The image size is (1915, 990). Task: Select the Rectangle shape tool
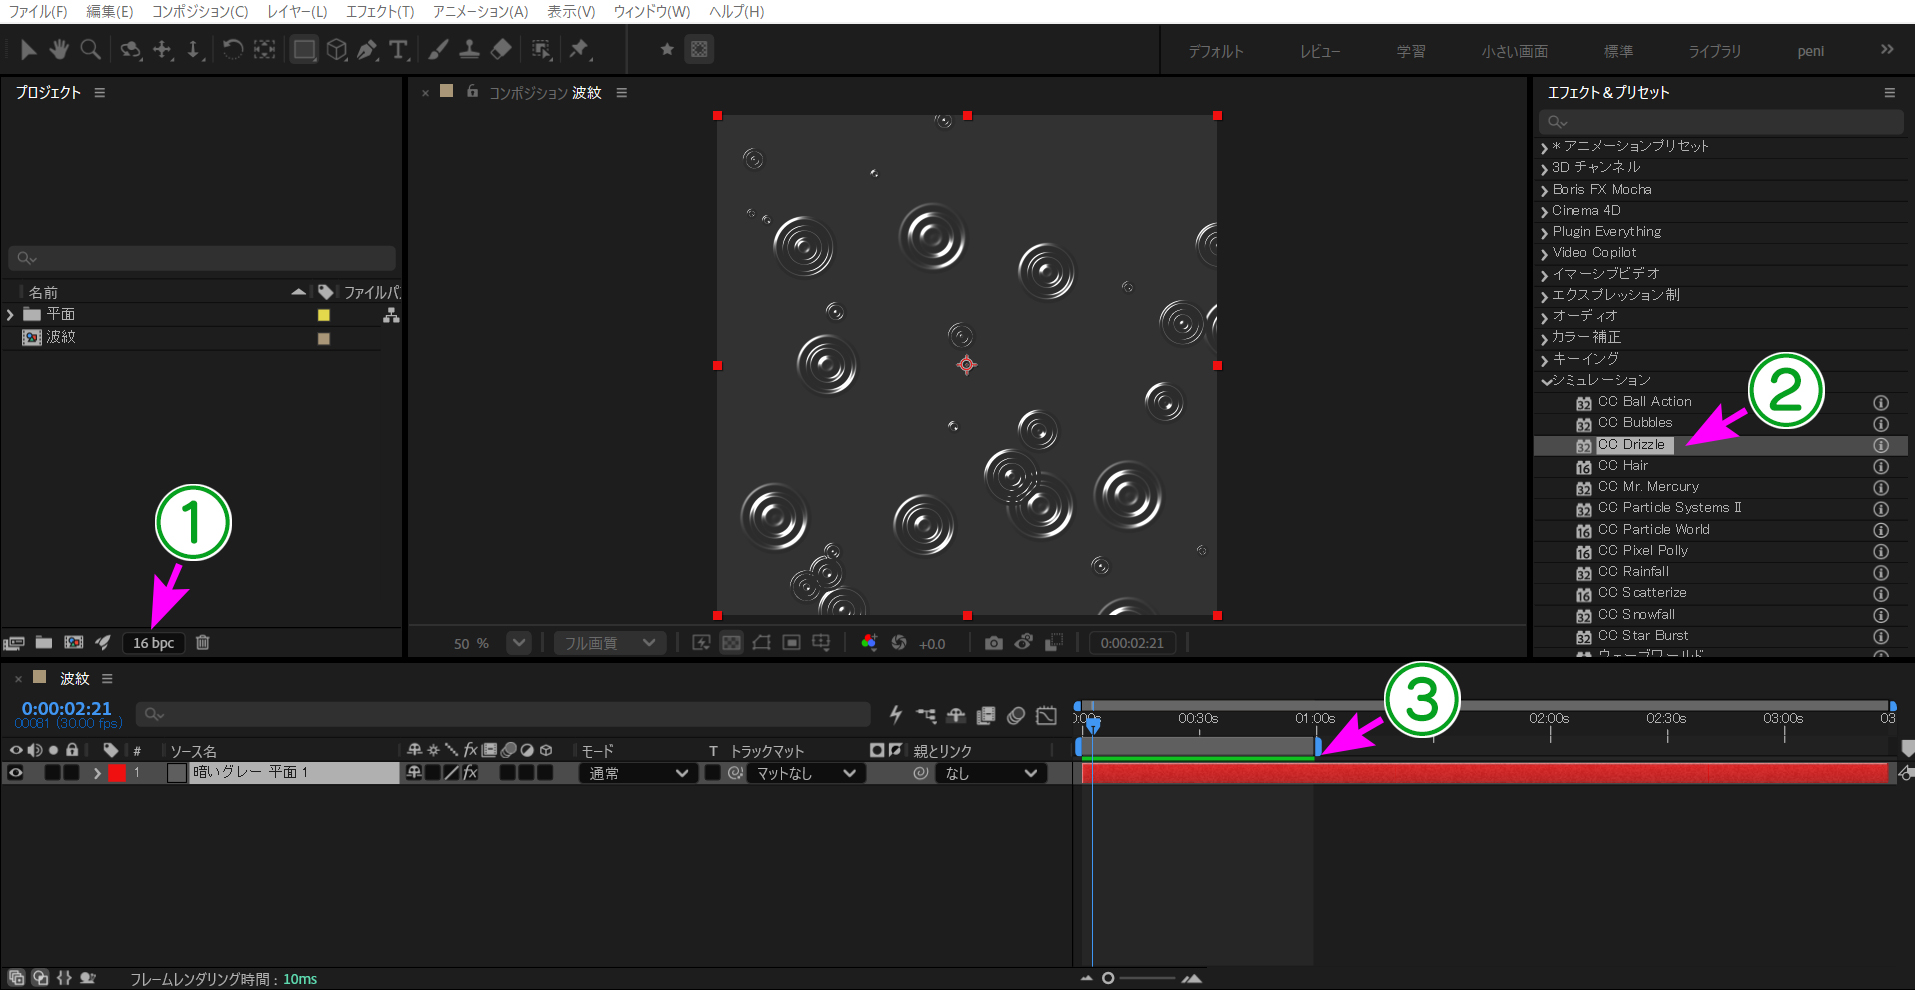click(304, 49)
